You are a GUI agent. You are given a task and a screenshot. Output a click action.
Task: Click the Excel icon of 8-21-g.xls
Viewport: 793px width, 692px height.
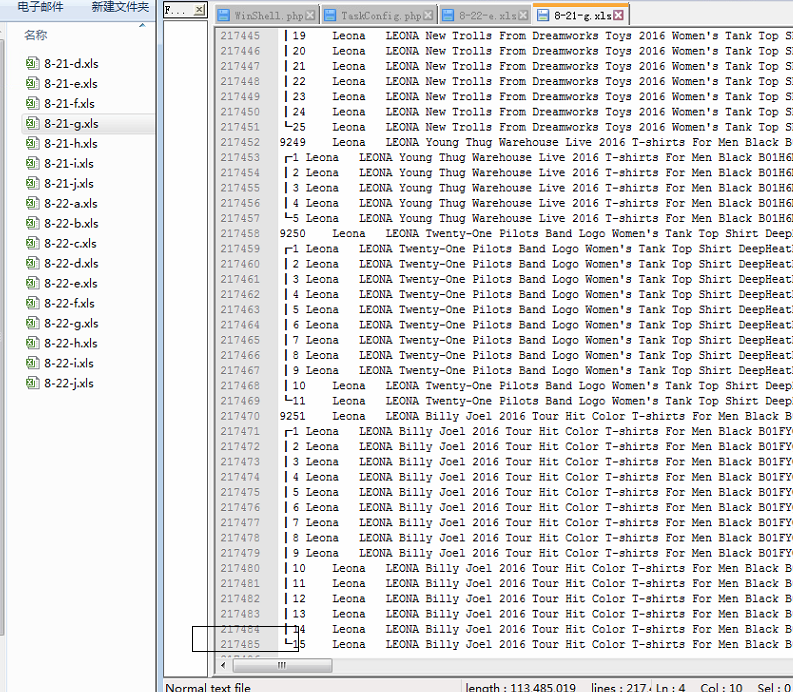coord(32,123)
